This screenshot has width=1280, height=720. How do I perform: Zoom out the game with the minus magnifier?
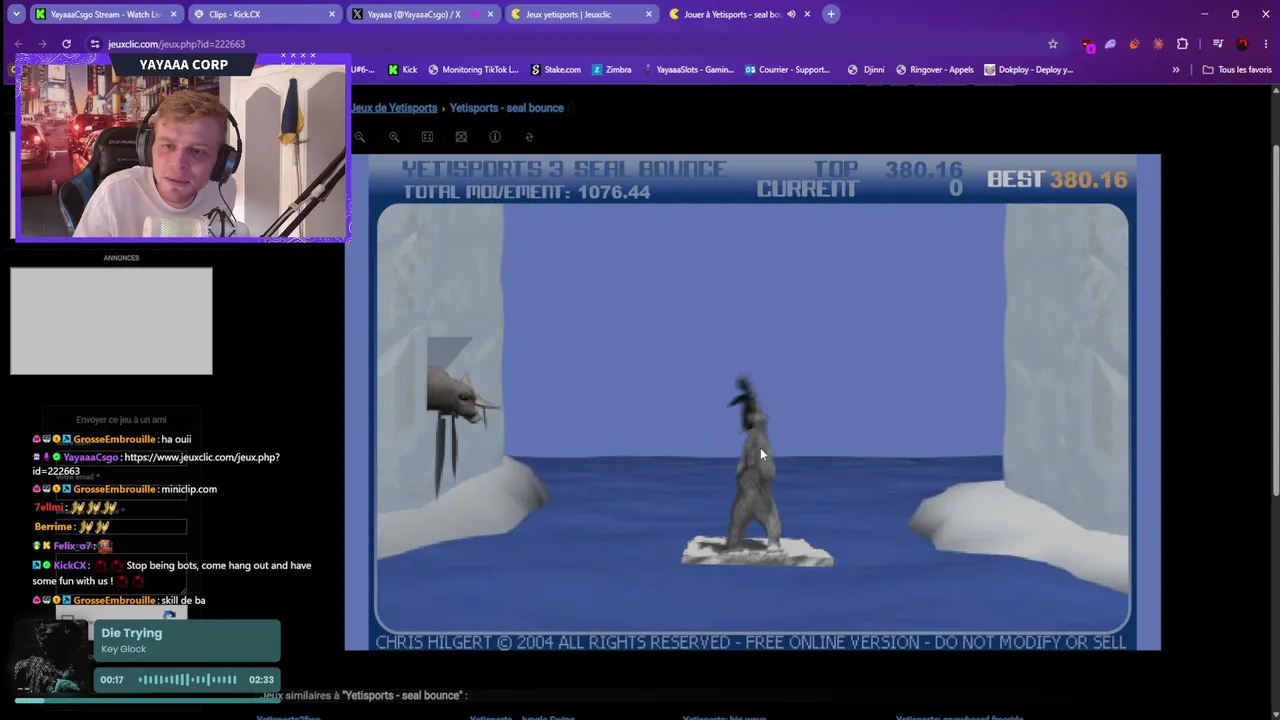coord(360,137)
